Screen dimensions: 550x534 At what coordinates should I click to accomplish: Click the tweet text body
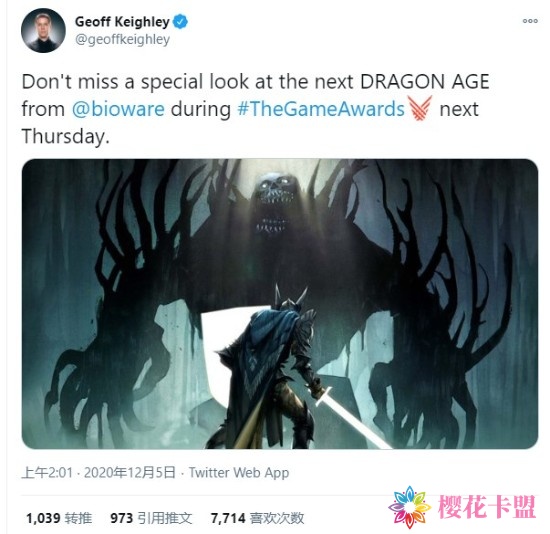point(255,109)
